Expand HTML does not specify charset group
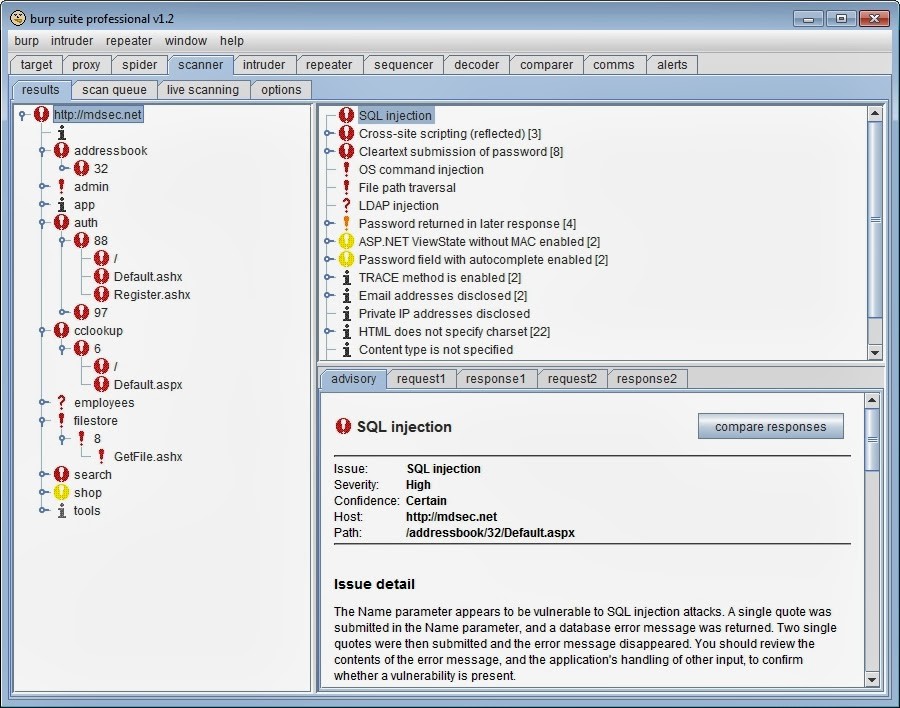The width and height of the screenshot is (900, 708). 328,331
